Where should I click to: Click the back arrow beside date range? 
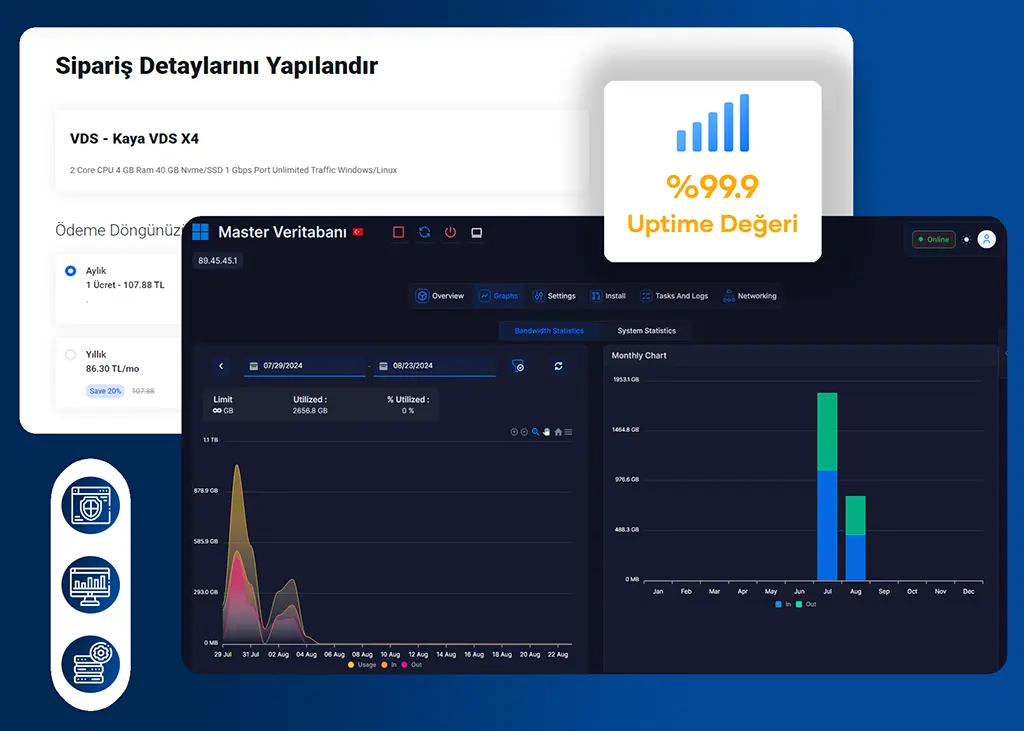click(221, 366)
